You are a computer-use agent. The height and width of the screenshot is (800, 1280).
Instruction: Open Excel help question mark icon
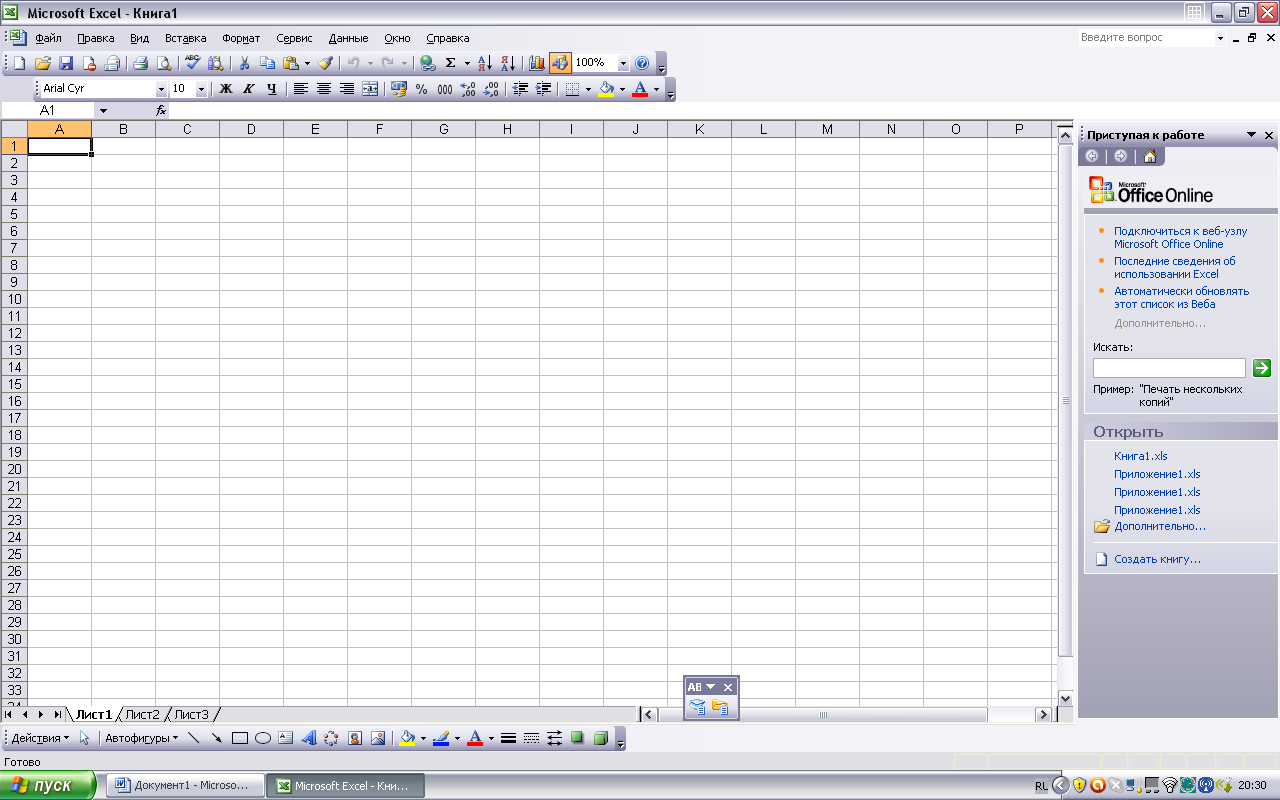[x=642, y=63]
